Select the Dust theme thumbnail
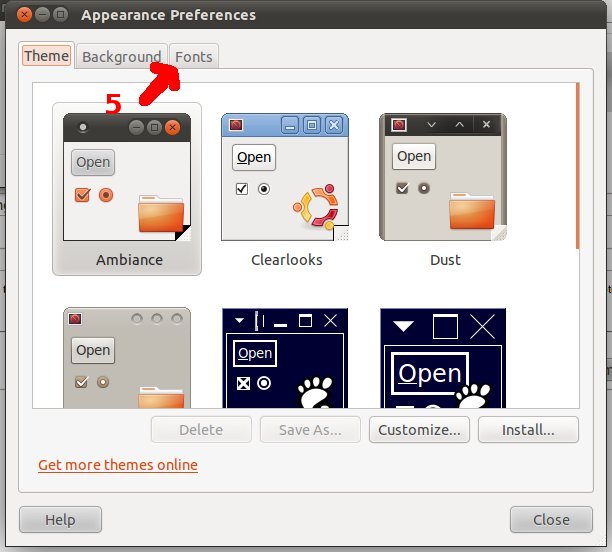Viewport: 612px width, 552px height. [x=443, y=177]
